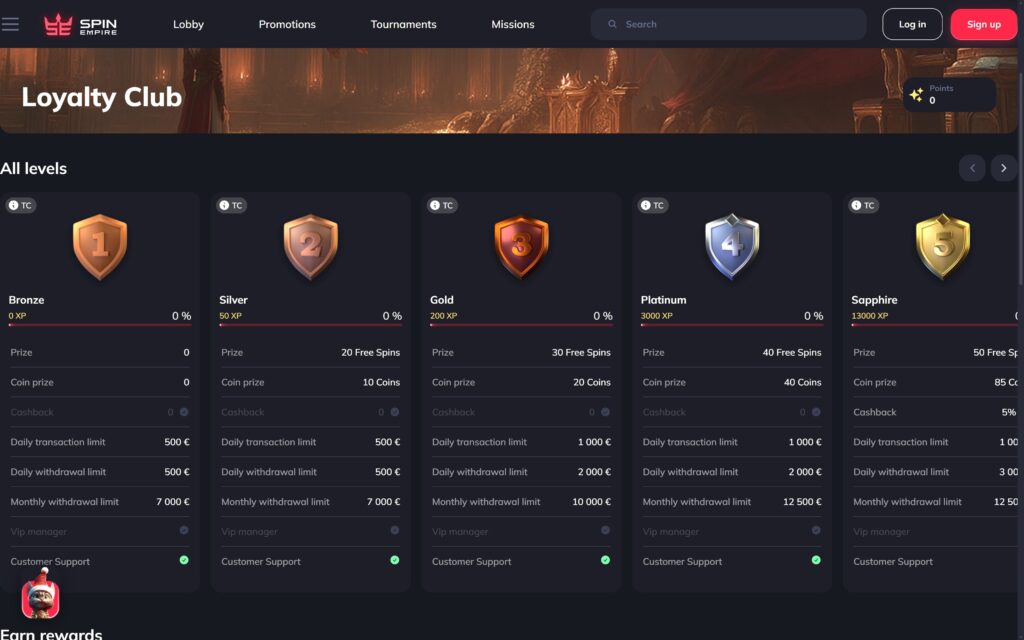This screenshot has width=1024, height=640.
Task: Click Bronze Customer Support green checkmark
Action: click(184, 560)
